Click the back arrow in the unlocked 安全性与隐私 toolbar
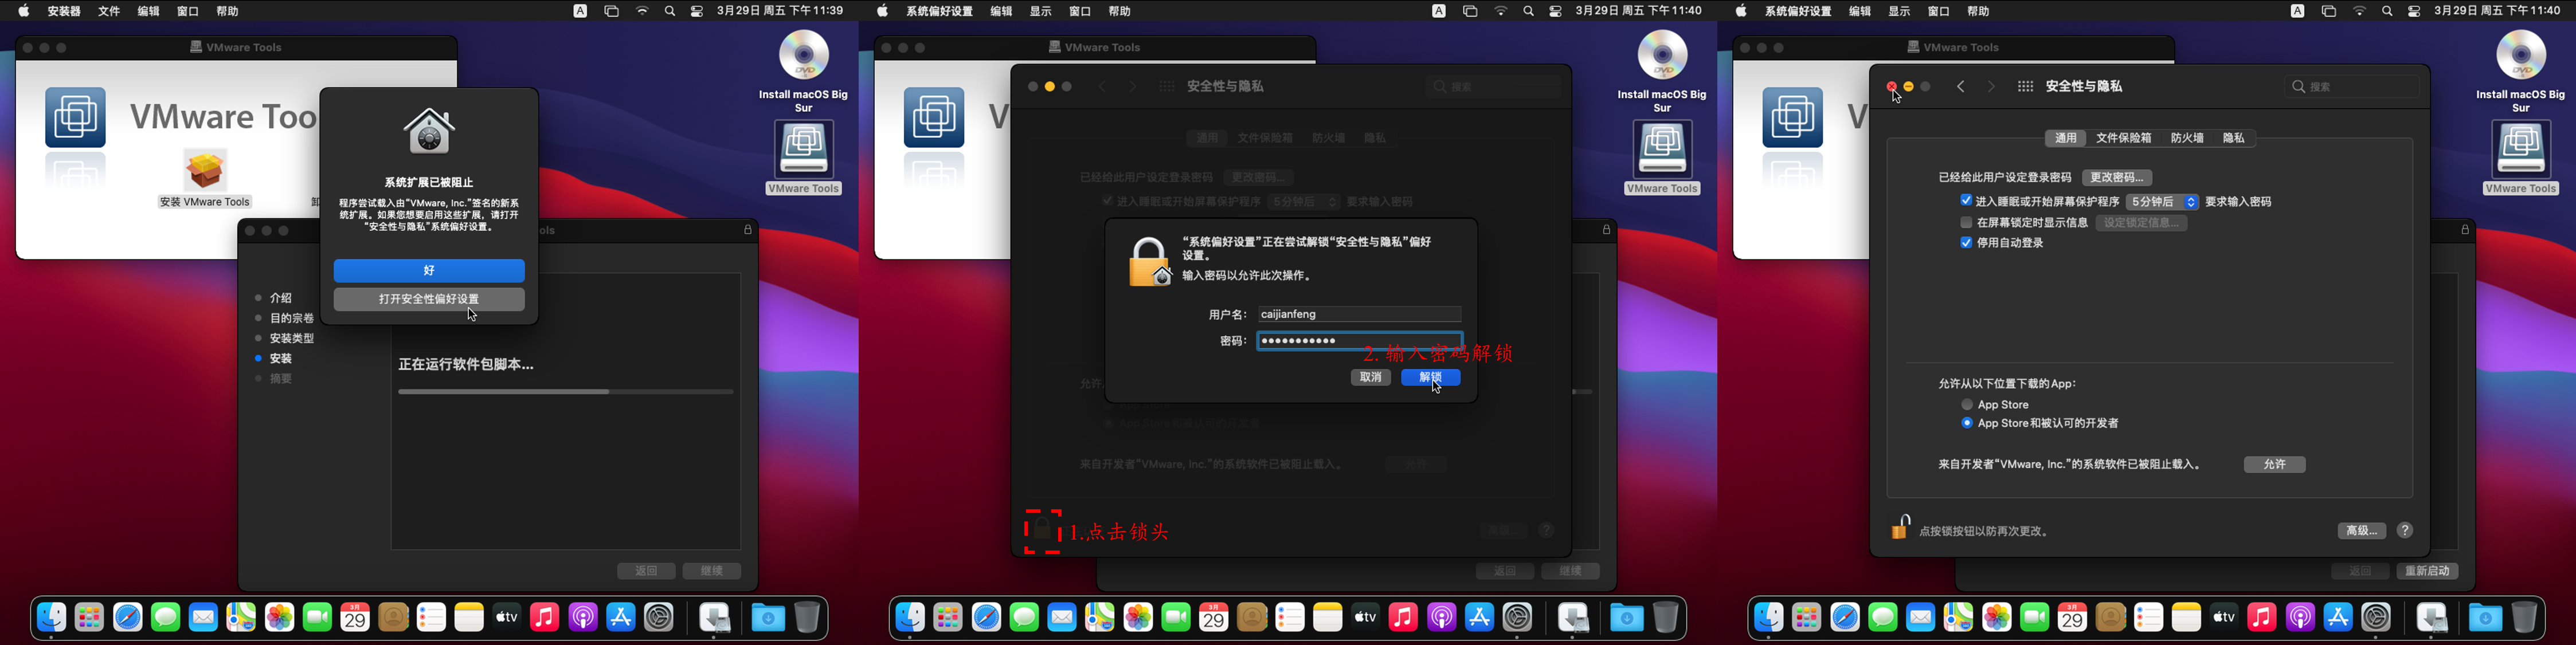 (x=1961, y=87)
